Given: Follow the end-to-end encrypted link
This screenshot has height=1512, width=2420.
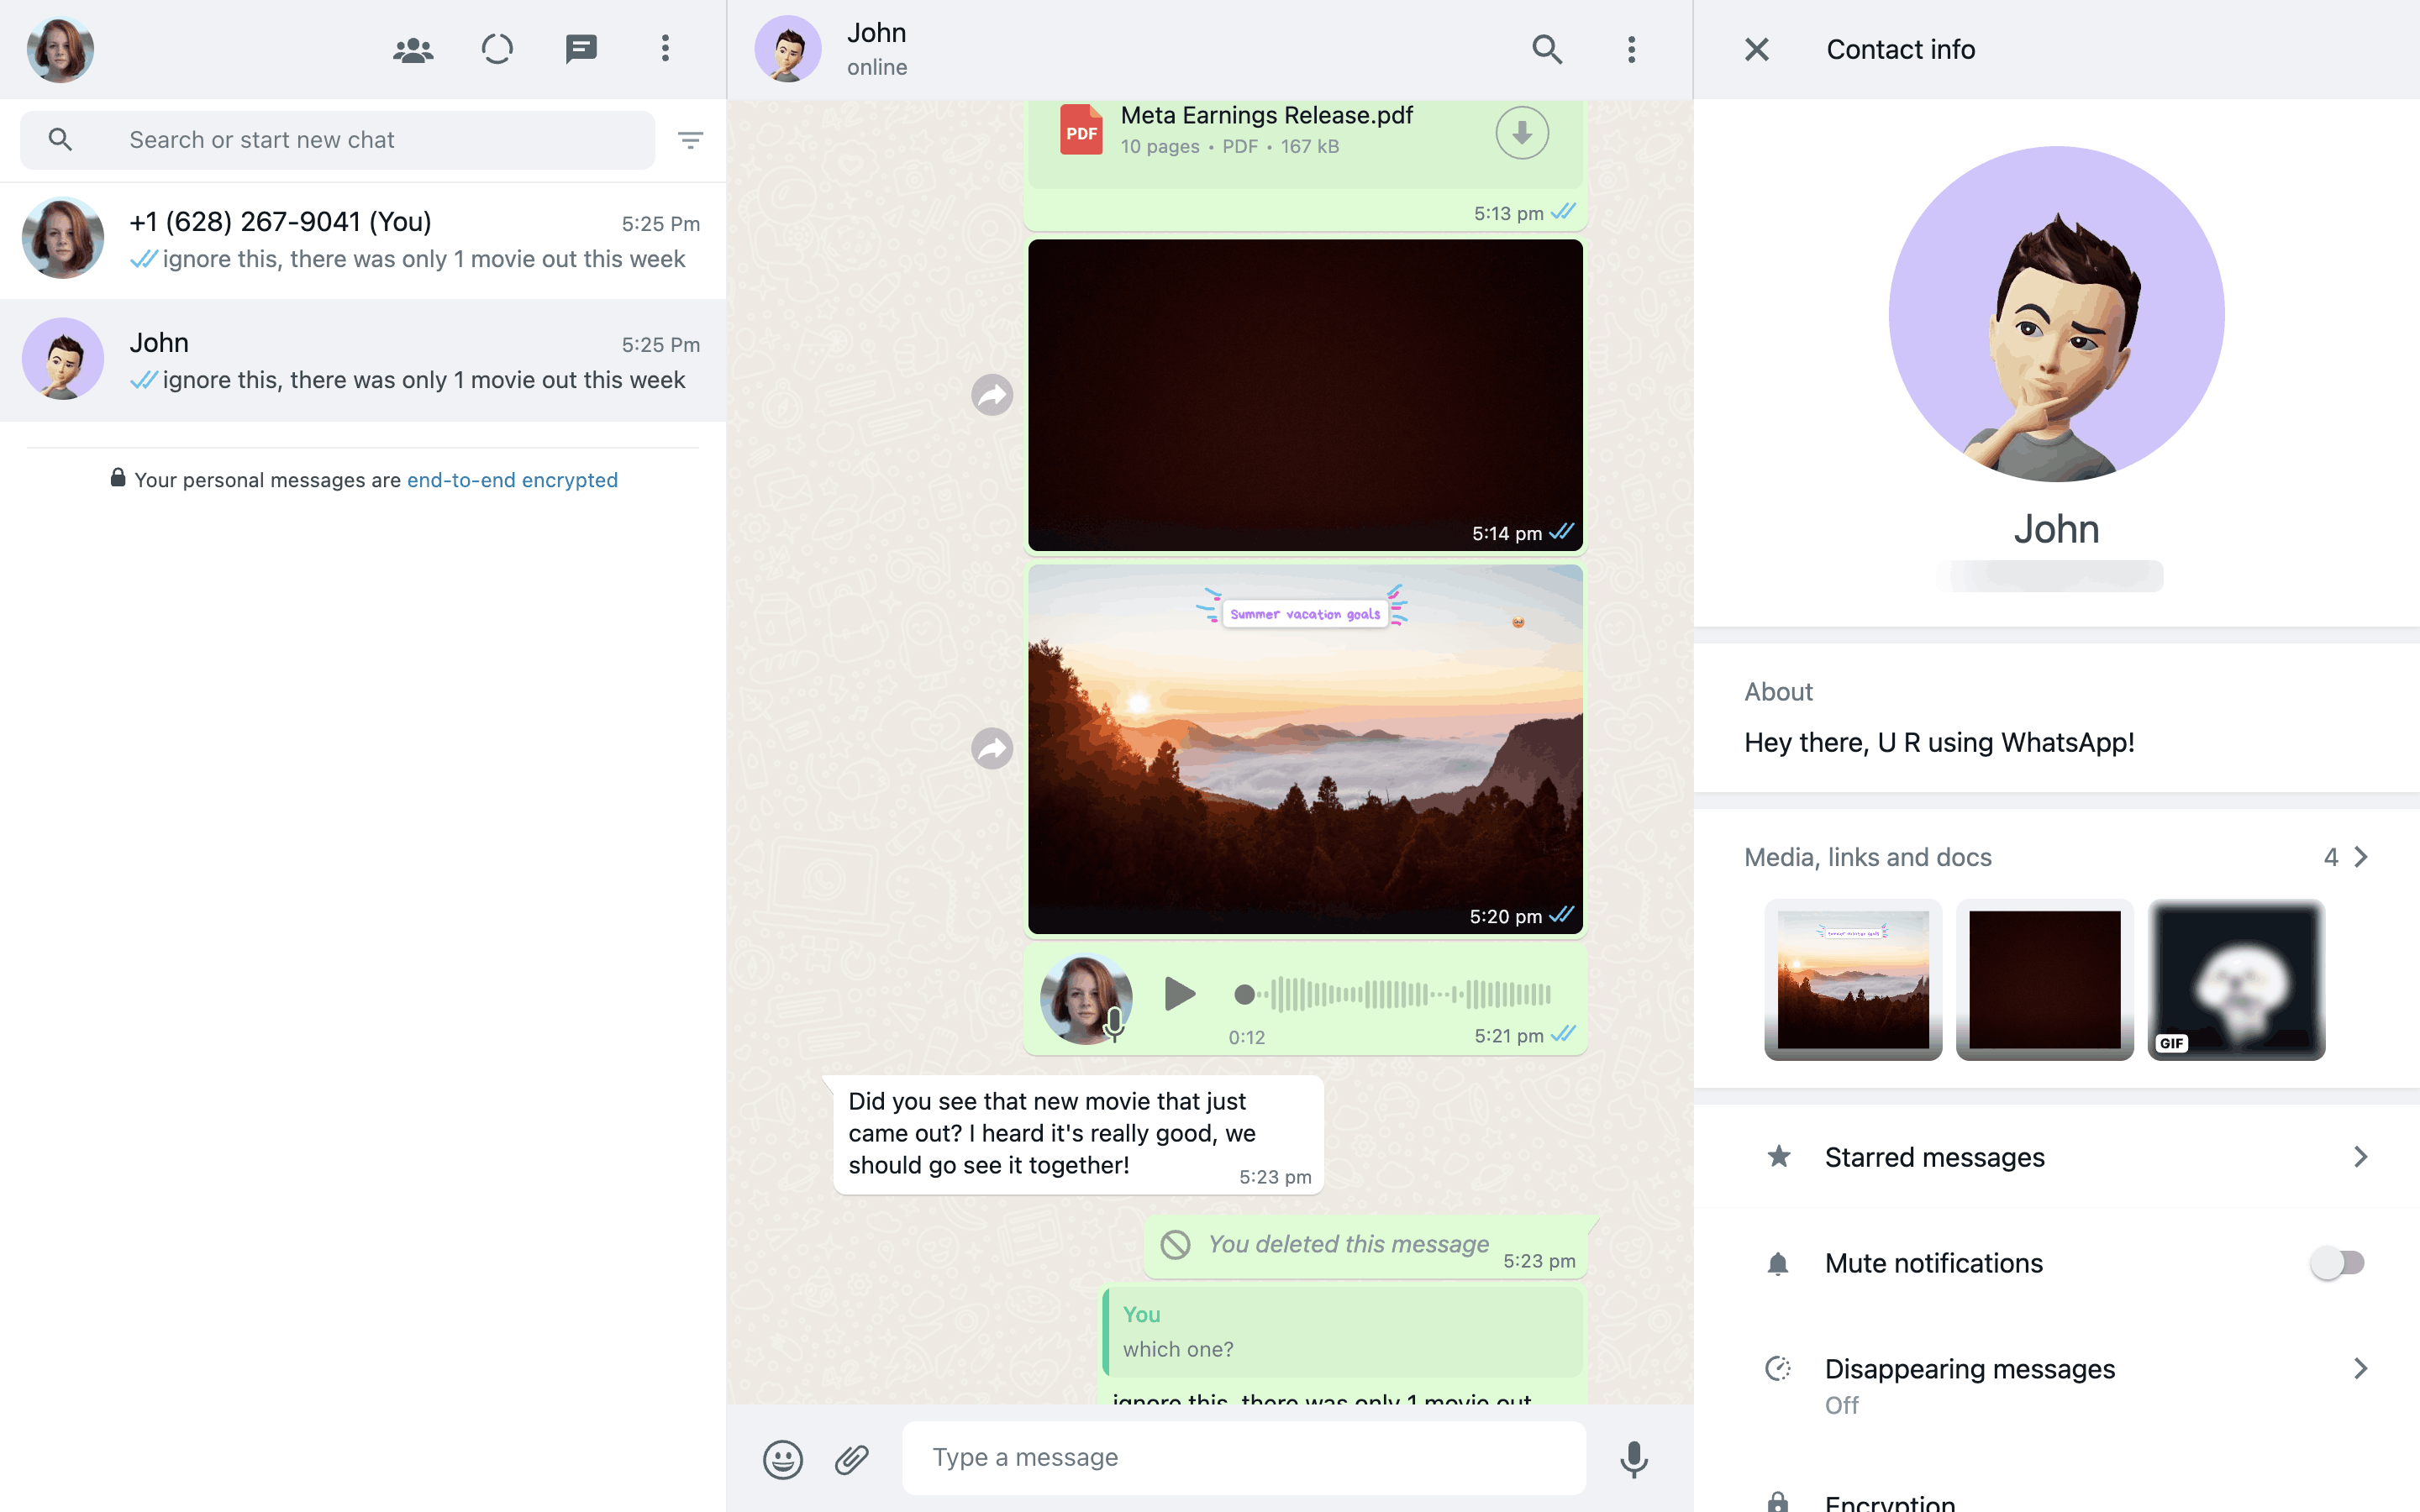Looking at the screenshot, I should tap(512, 480).
